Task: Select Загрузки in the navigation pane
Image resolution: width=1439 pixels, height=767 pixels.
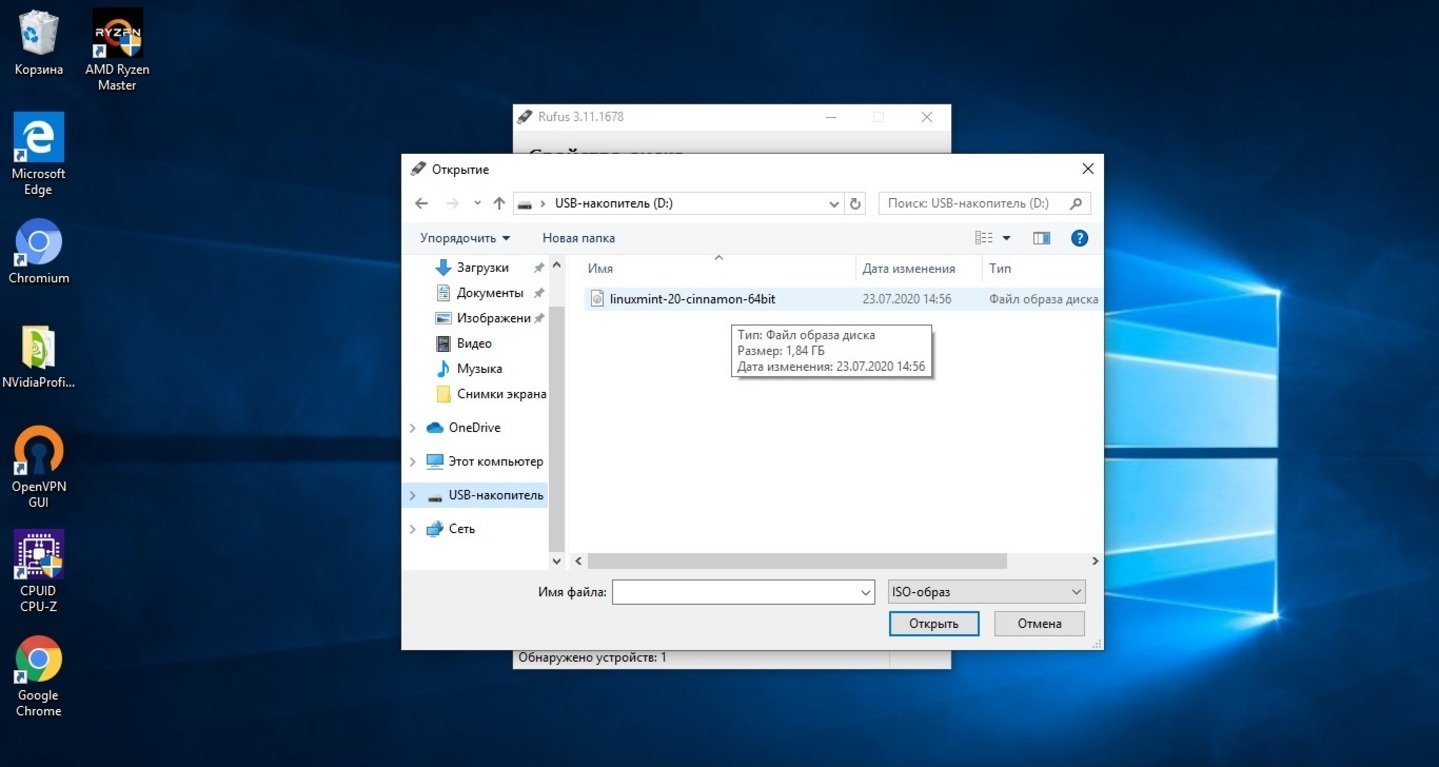Action: [x=482, y=267]
